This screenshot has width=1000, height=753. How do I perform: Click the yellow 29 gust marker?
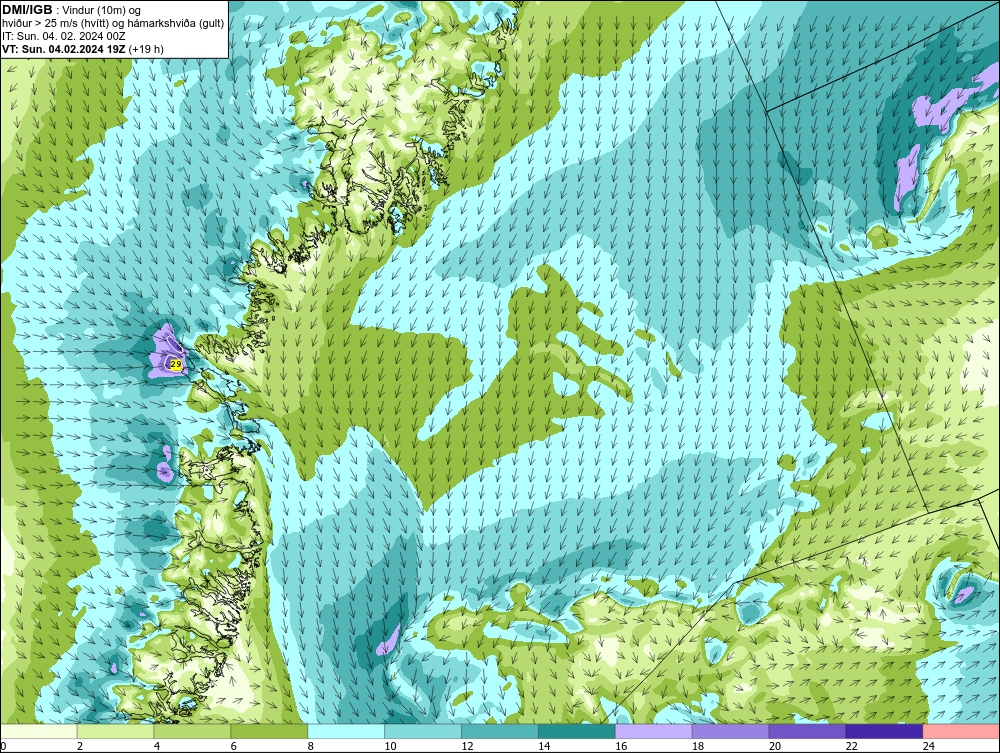click(x=176, y=364)
